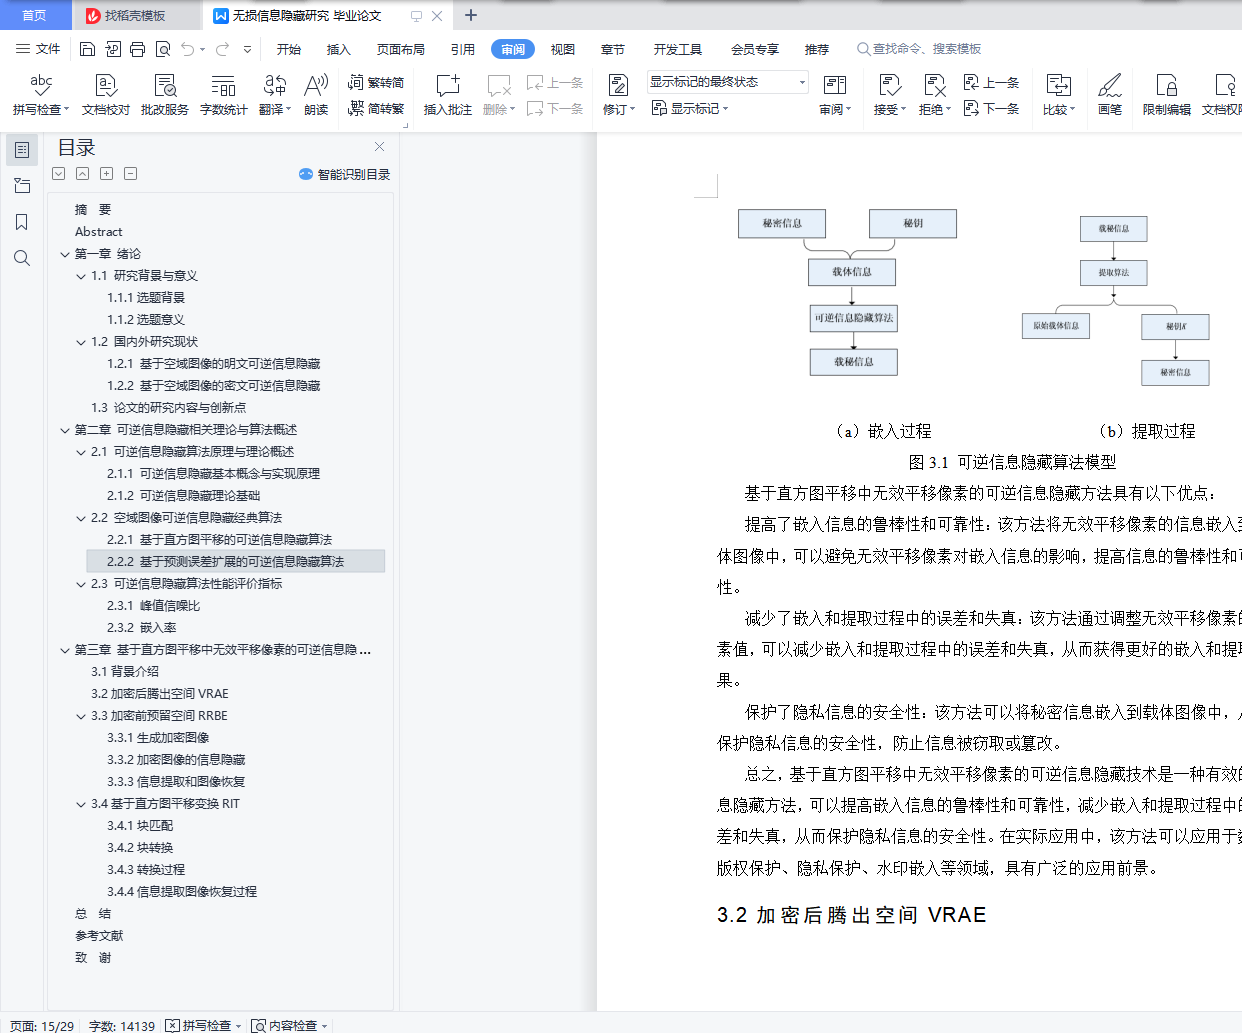
Task: Collapse the 1.2 国内外研究现状 node
Action: click(x=81, y=342)
